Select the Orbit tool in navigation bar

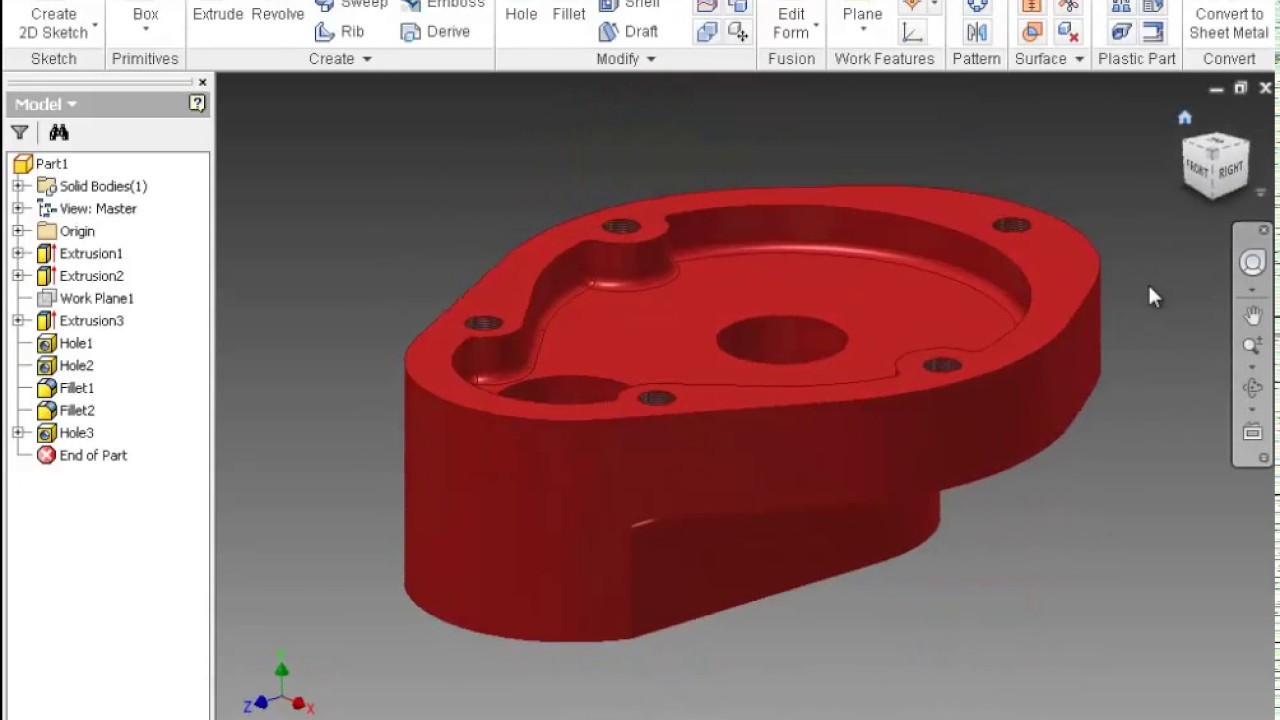pyautogui.click(x=1252, y=388)
